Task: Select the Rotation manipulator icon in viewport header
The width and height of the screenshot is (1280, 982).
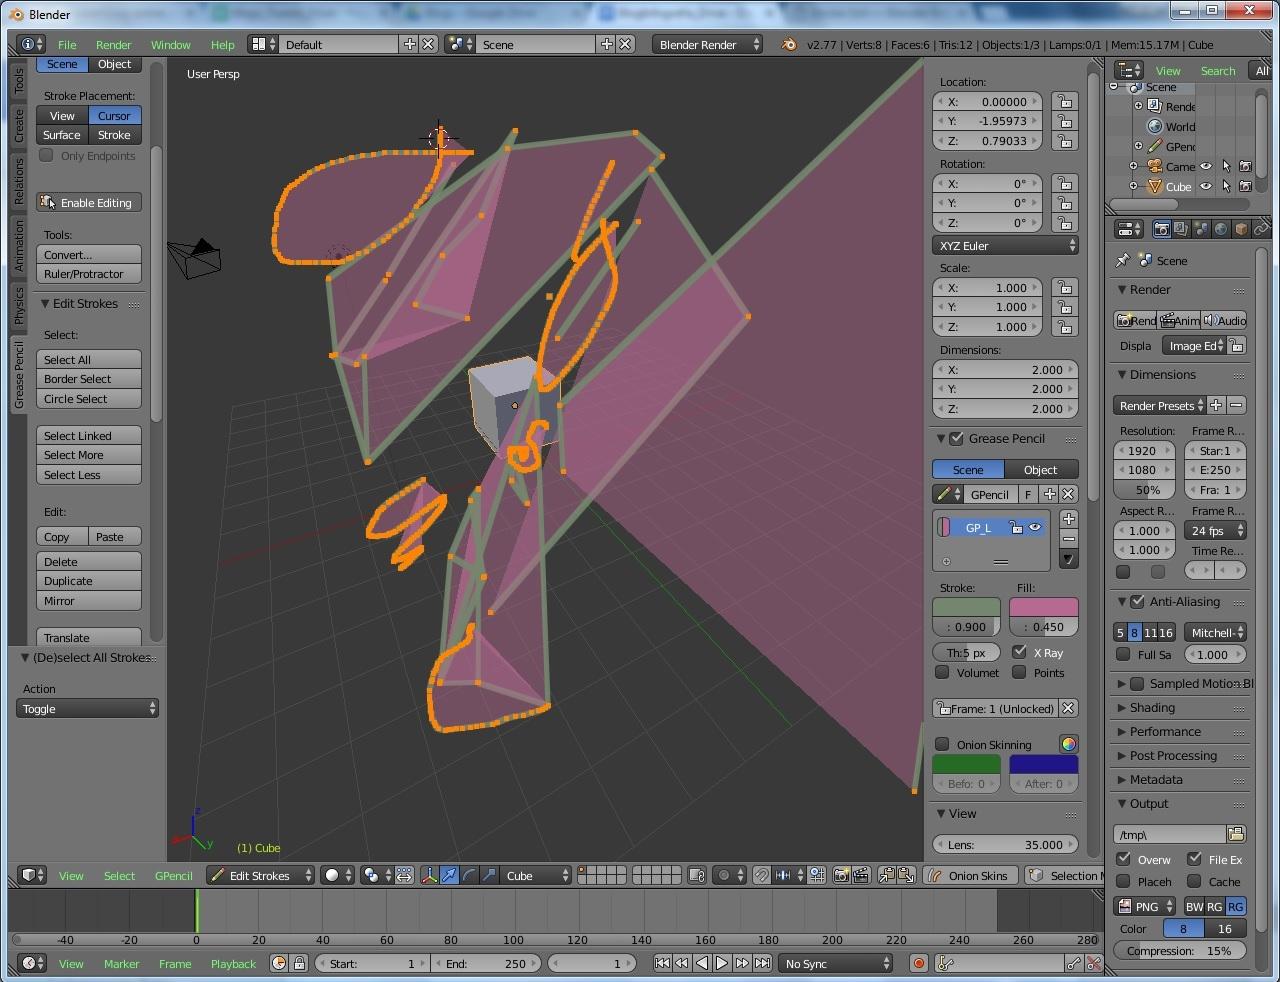Action: [x=468, y=875]
